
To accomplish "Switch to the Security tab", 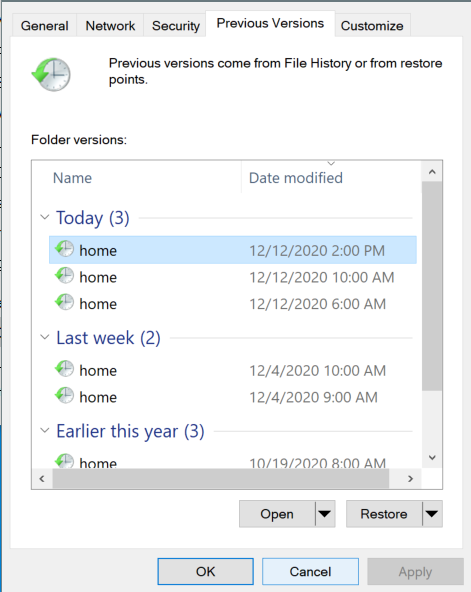I will 175,26.
